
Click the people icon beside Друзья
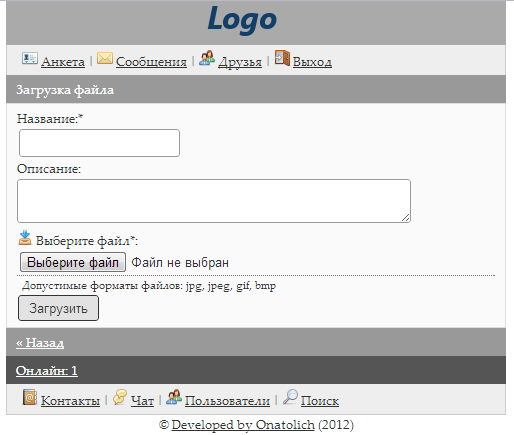pyautogui.click(x=207, y=58)
